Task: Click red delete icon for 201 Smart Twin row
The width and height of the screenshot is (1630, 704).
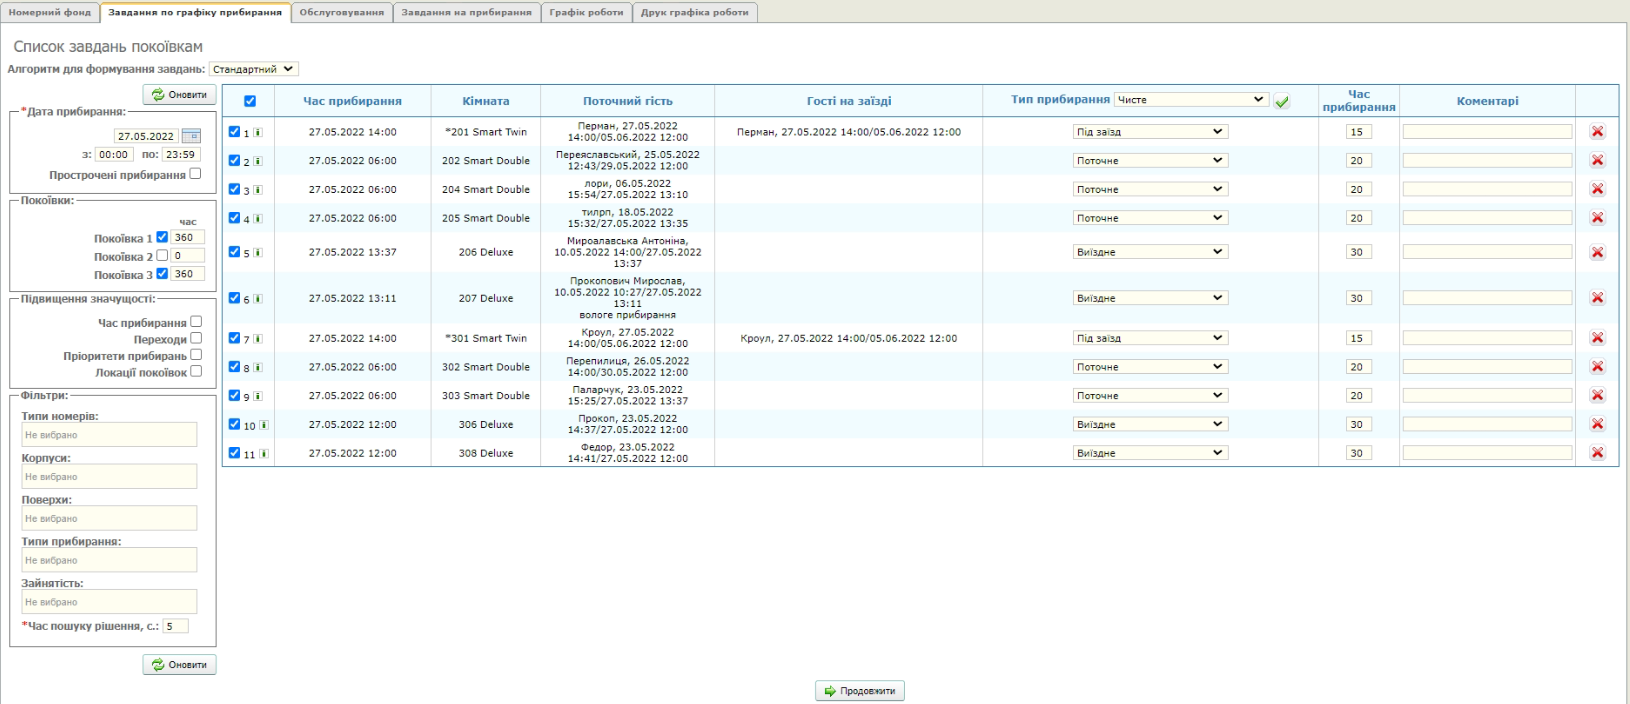Action: (x=1597, y=132)
